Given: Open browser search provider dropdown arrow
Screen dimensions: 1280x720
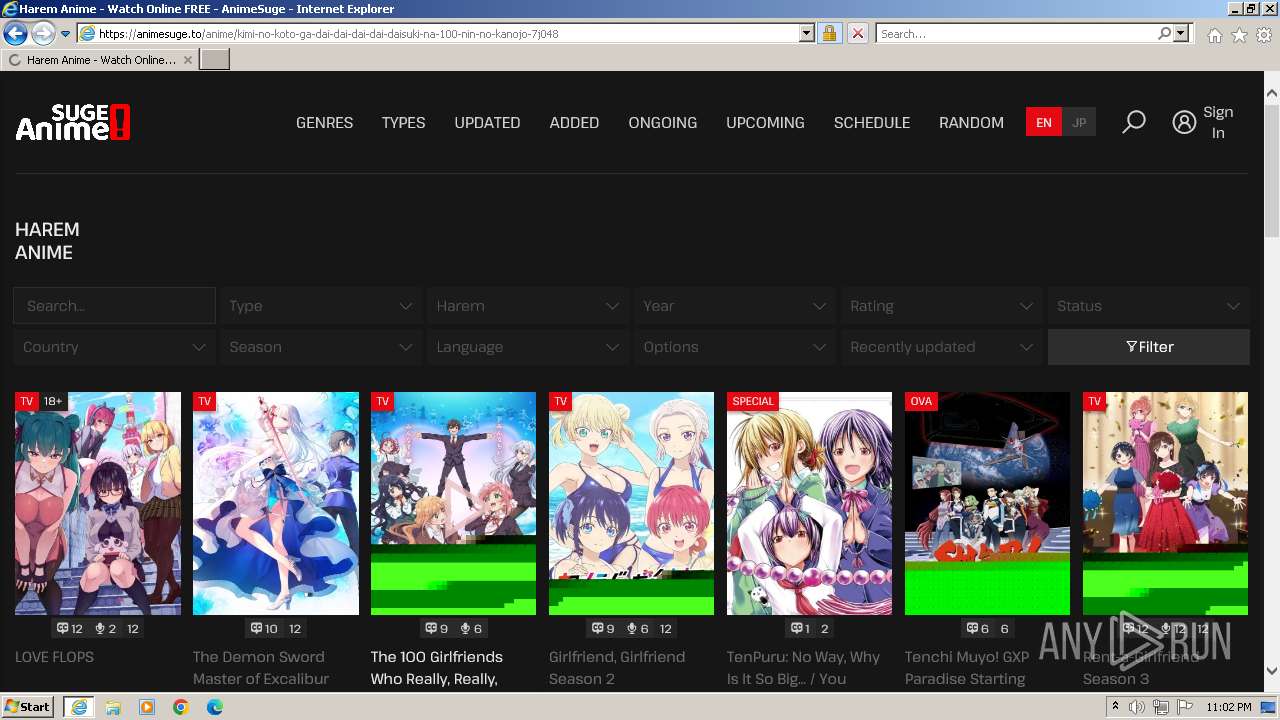Looking at the screenshot, I should pyautogui.click(x=1182, y=33).
